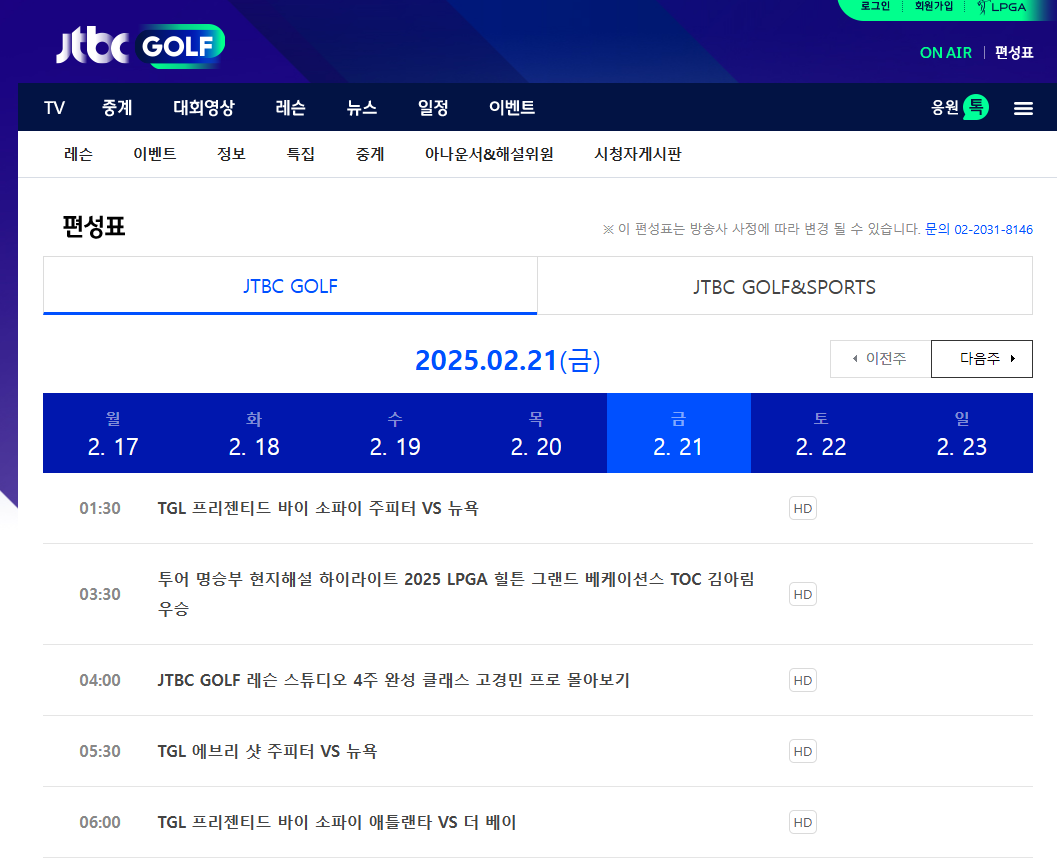Click the 05:30 time entry

100,751
